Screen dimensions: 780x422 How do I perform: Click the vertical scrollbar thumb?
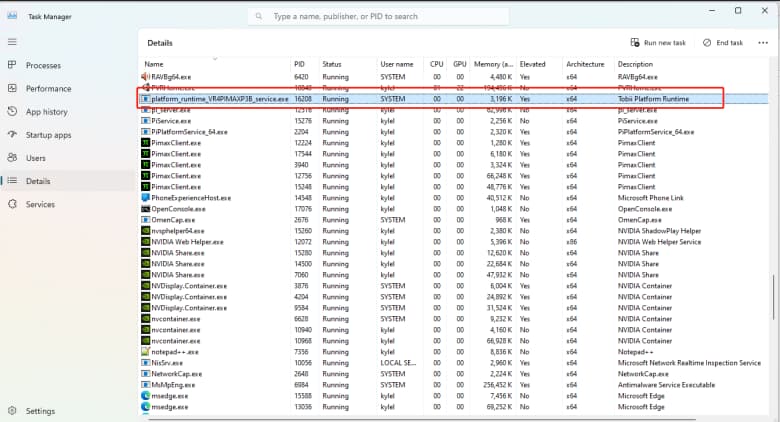pyautogui.click(x=773, y=297)
